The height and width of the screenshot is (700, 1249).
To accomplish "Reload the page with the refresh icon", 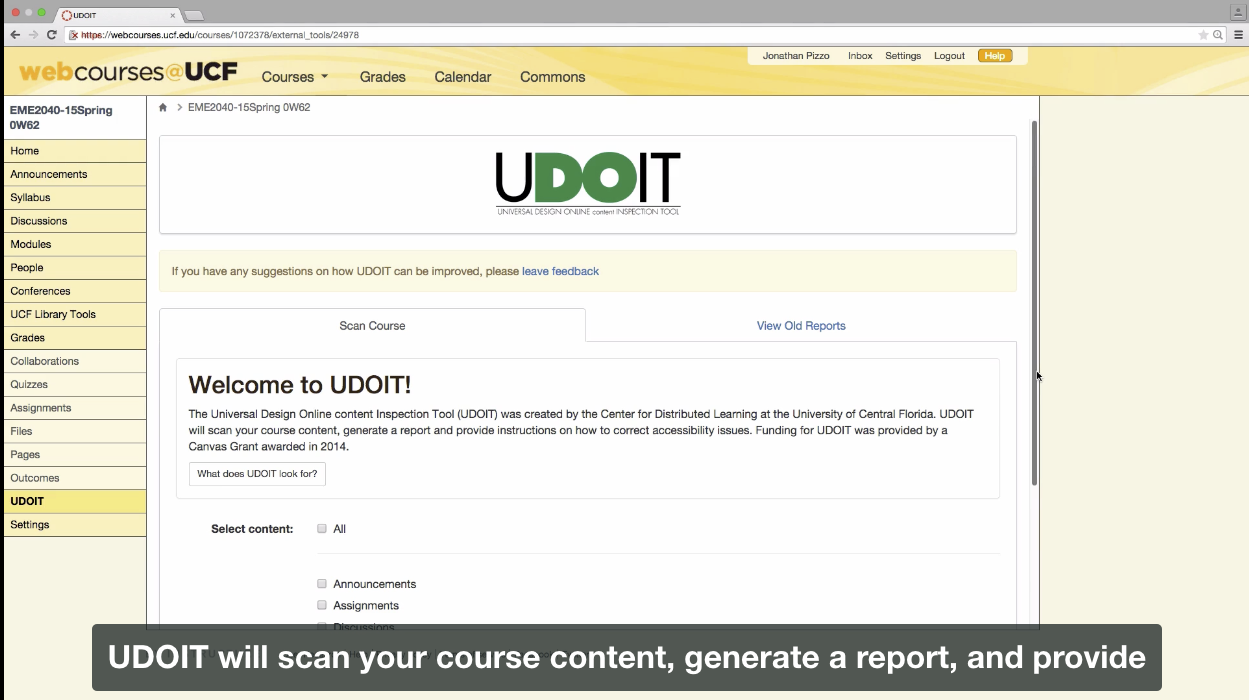I will [x=51, y=33].
